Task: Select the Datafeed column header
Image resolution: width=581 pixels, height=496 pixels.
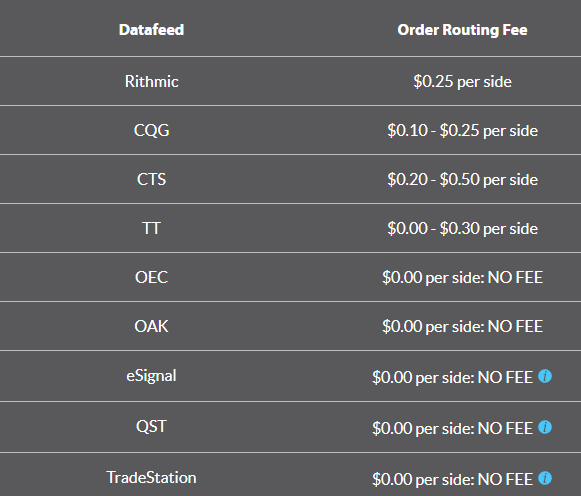Action: click(x=151, y=30)
